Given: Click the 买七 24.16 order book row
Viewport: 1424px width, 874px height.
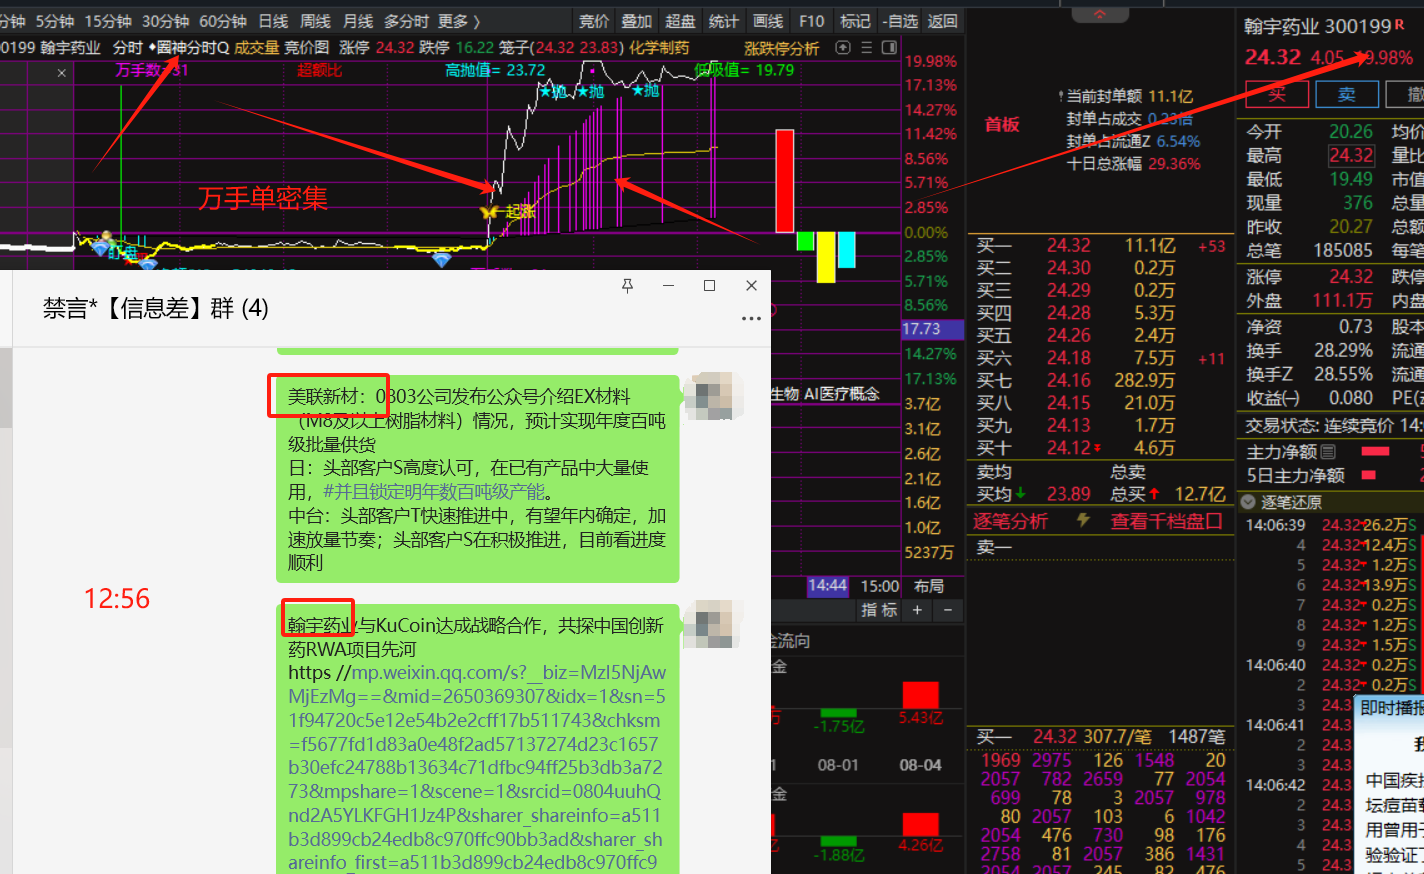Looking at the screenshot, I should pos(1100,380).
